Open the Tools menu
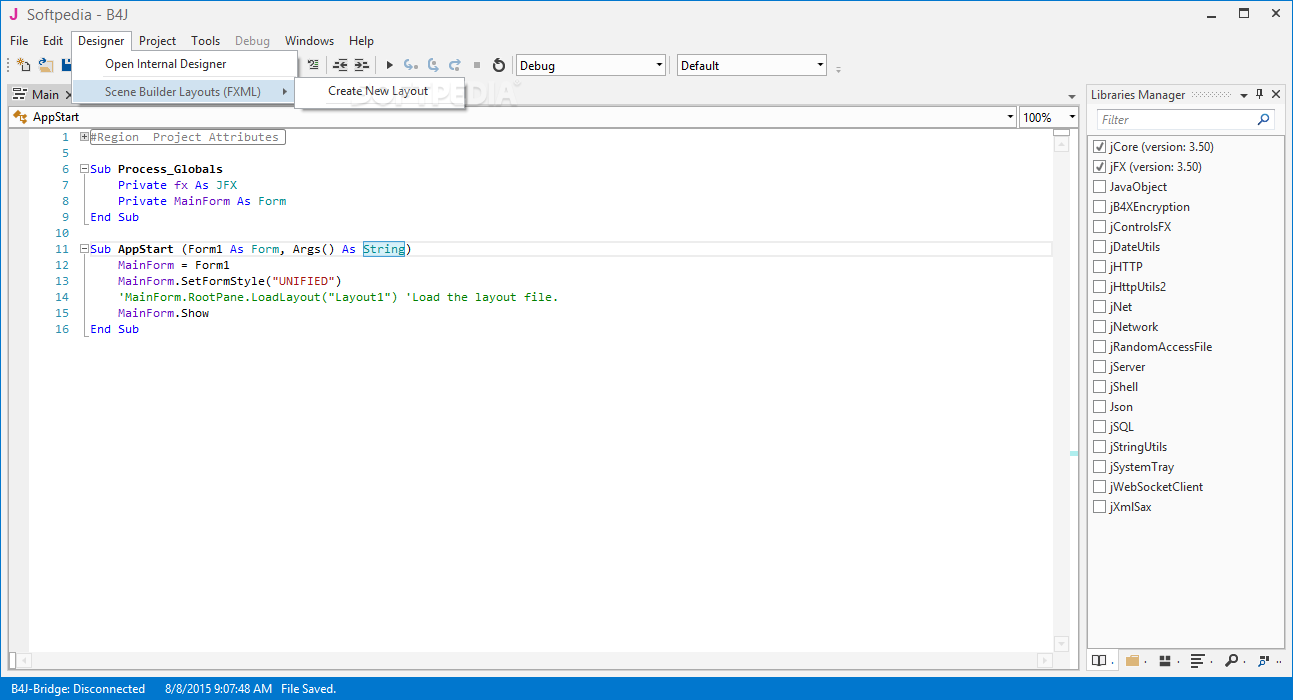The height and width of the screenshot is (700, 1293). click(206, 41)
